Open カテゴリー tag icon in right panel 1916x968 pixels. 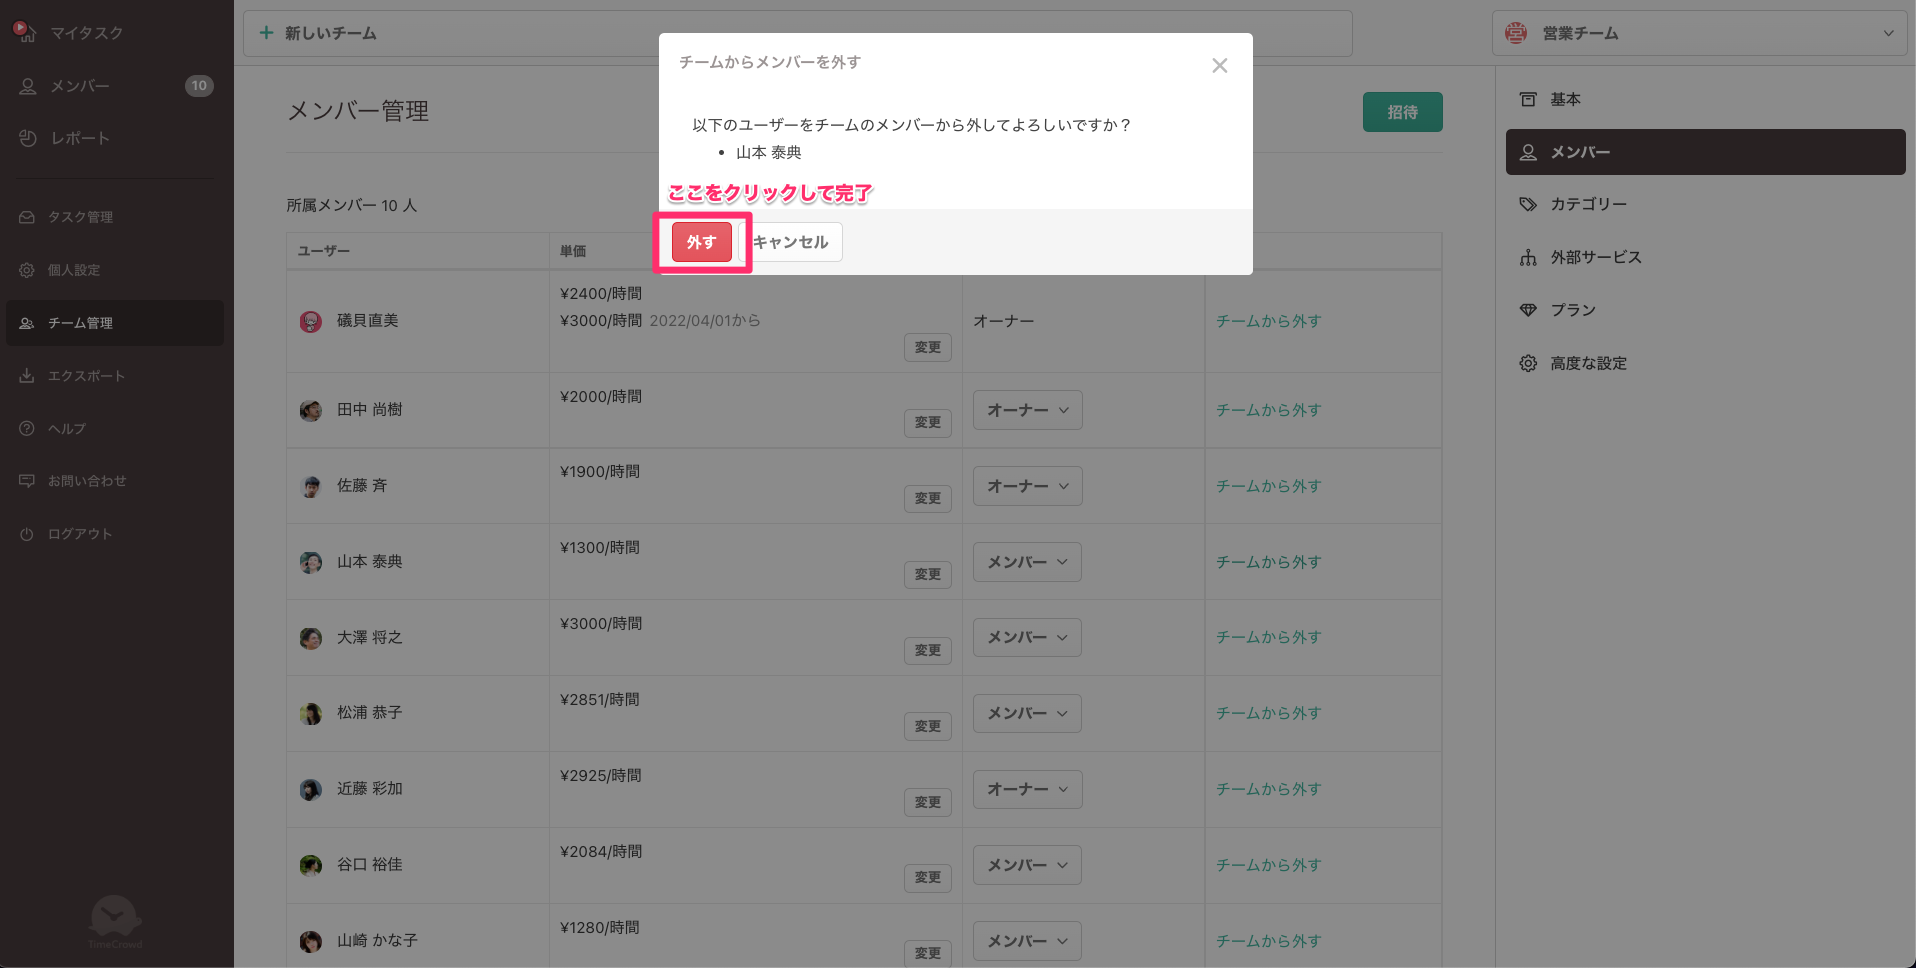pos(1528,204)
